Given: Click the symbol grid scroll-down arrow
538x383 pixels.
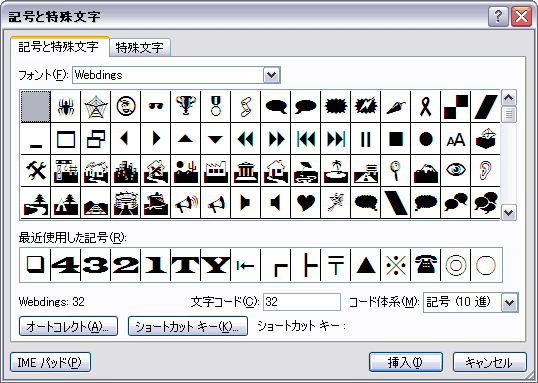Looking at the screenshot, I should [508, 212].
